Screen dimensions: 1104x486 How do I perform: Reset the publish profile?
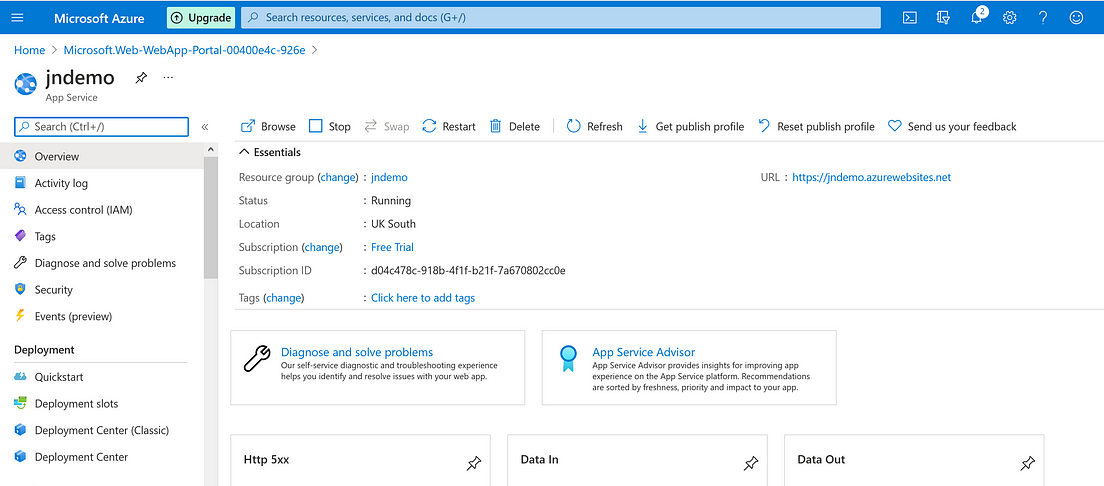pyautogui.click(x=816, y=127)
